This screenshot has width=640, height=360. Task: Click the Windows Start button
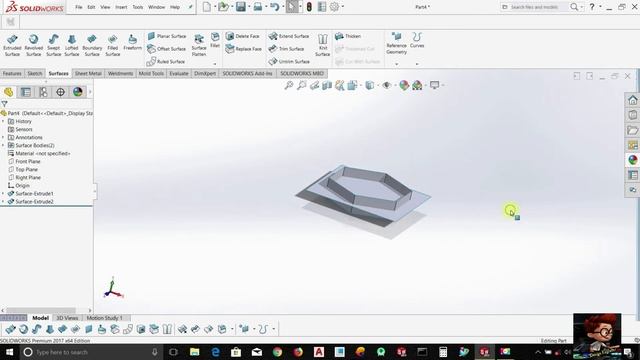(9, 352)
